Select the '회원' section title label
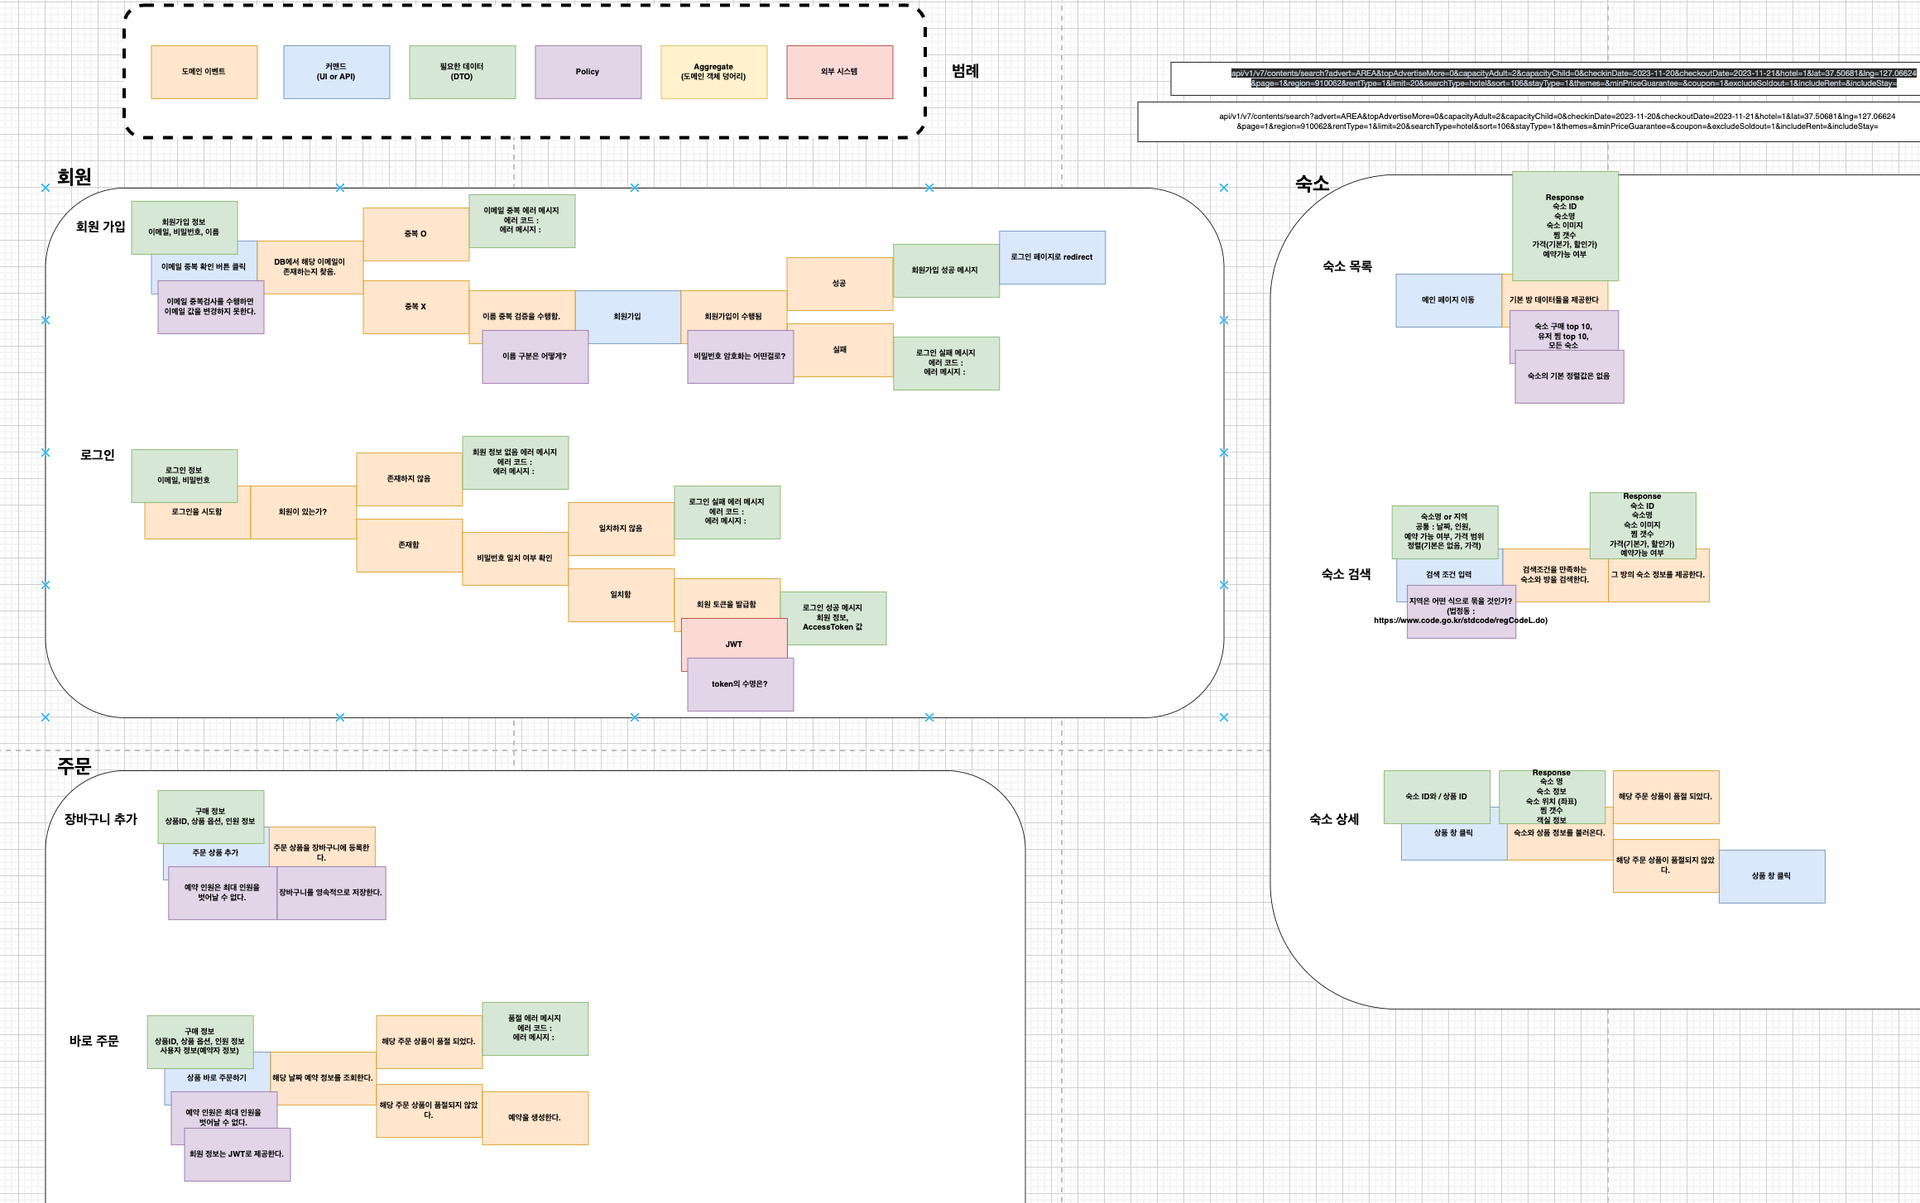This screenshot has height=1203, width=1920. click(x=74, y=177)
